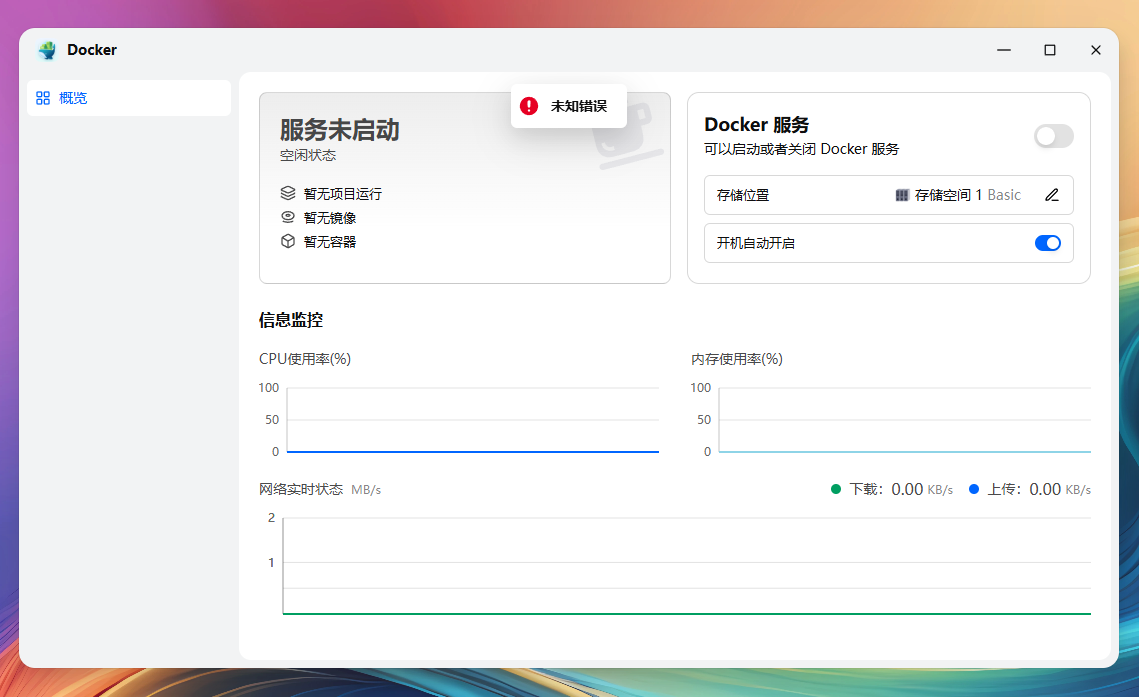Click the CPU使用率(%) chart title
1139x697 pixels.
point(304,359)
